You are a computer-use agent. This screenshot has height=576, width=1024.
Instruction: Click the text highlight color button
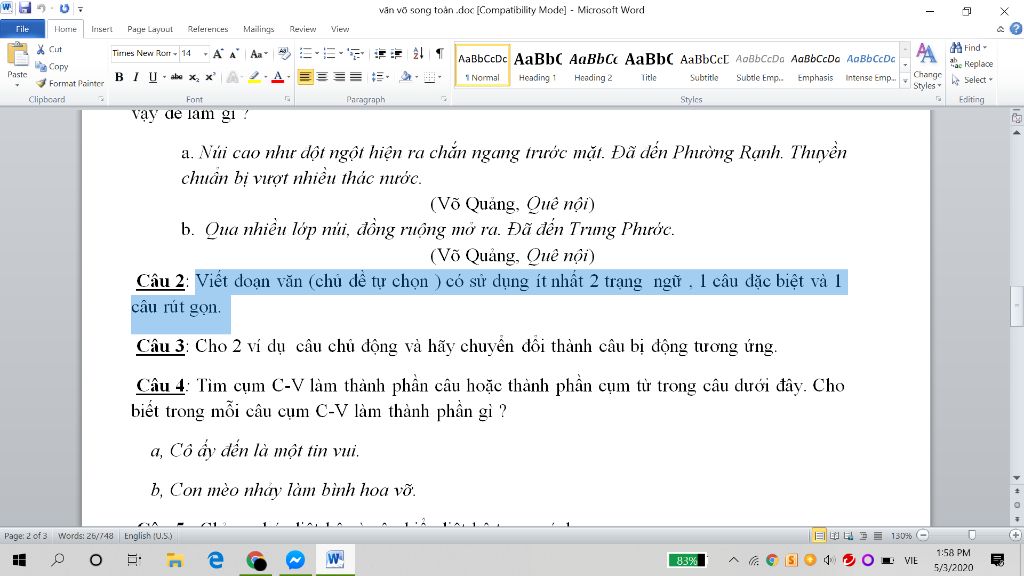[x=254, y=77]
